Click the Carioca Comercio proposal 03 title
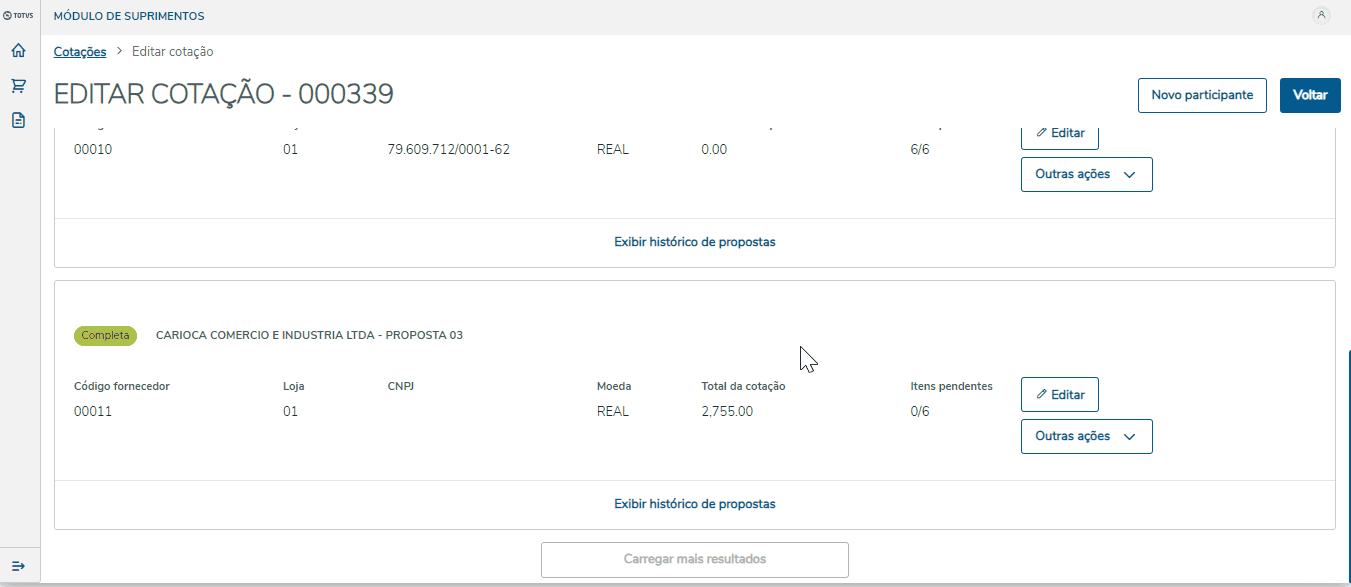Screen dimensions: 1351x587 point(309,336)
